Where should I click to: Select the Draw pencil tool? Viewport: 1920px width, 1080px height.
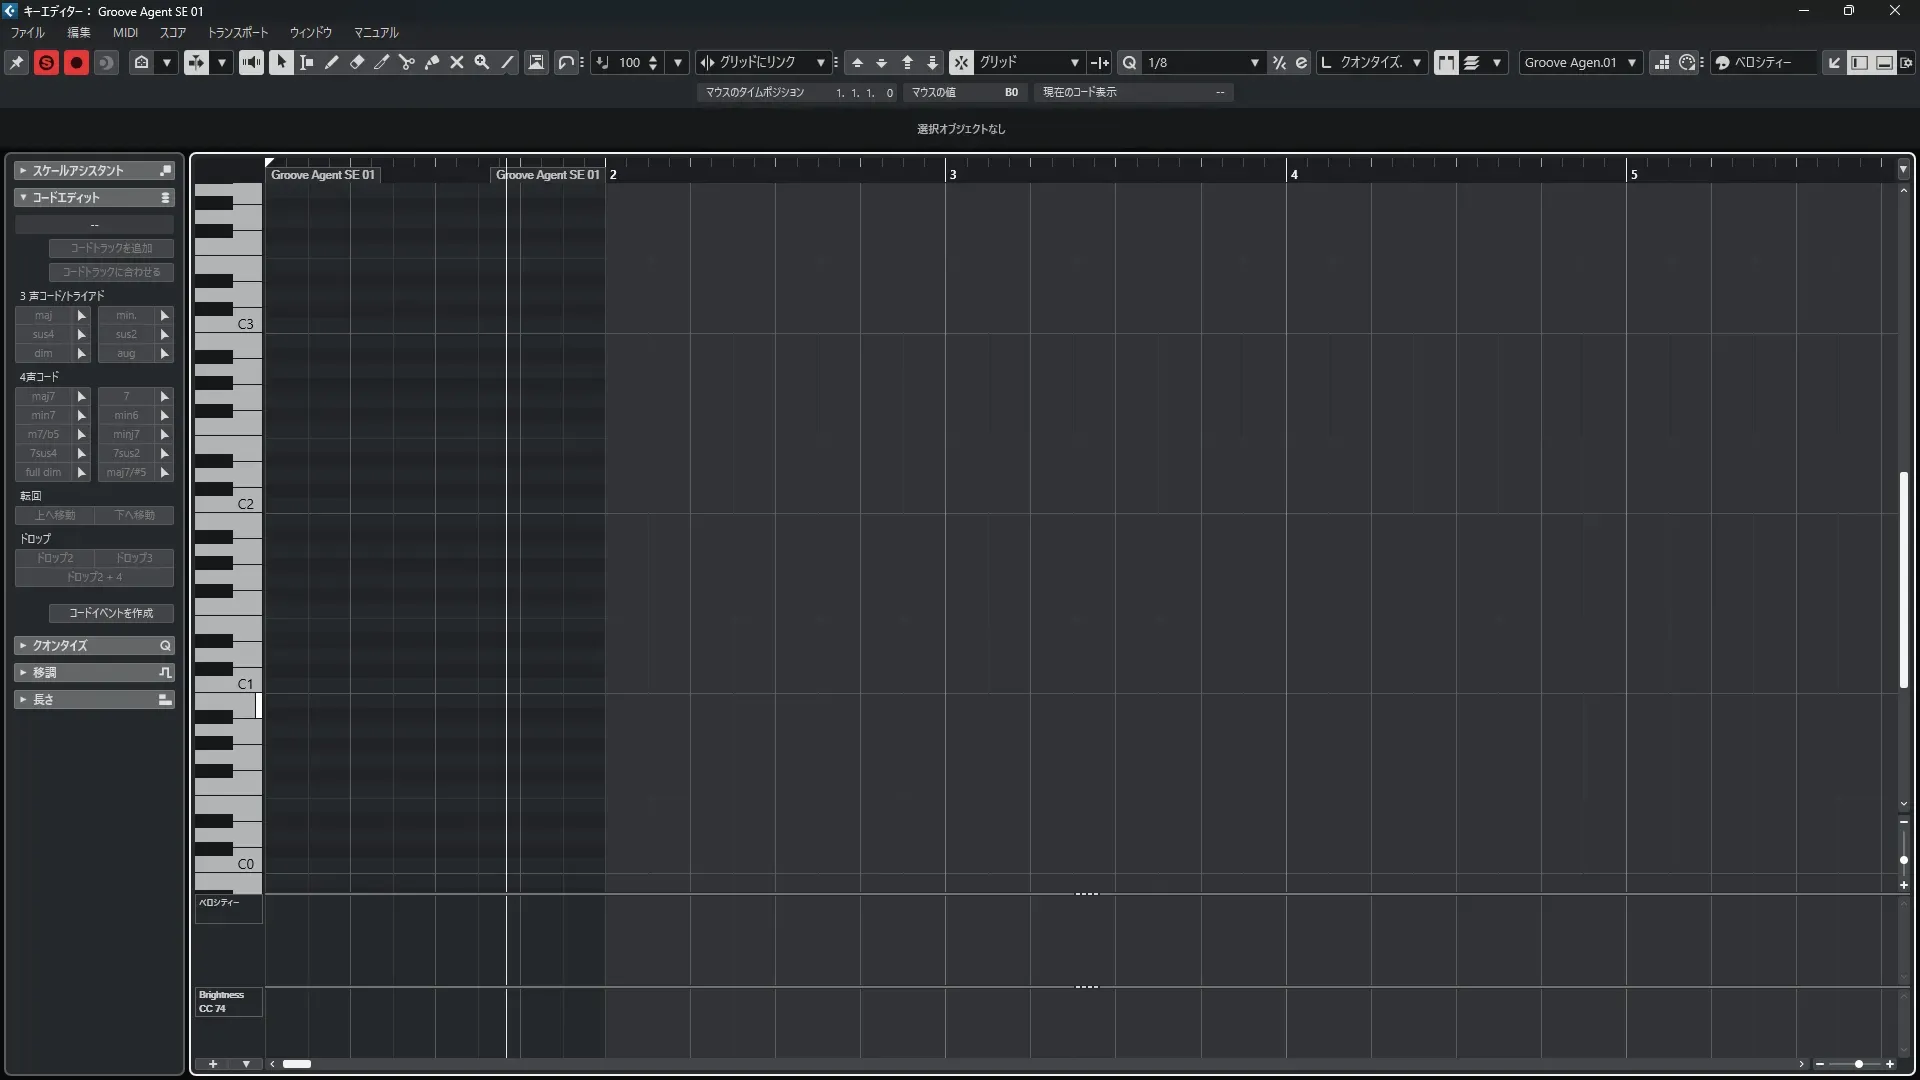pos(332,62)
